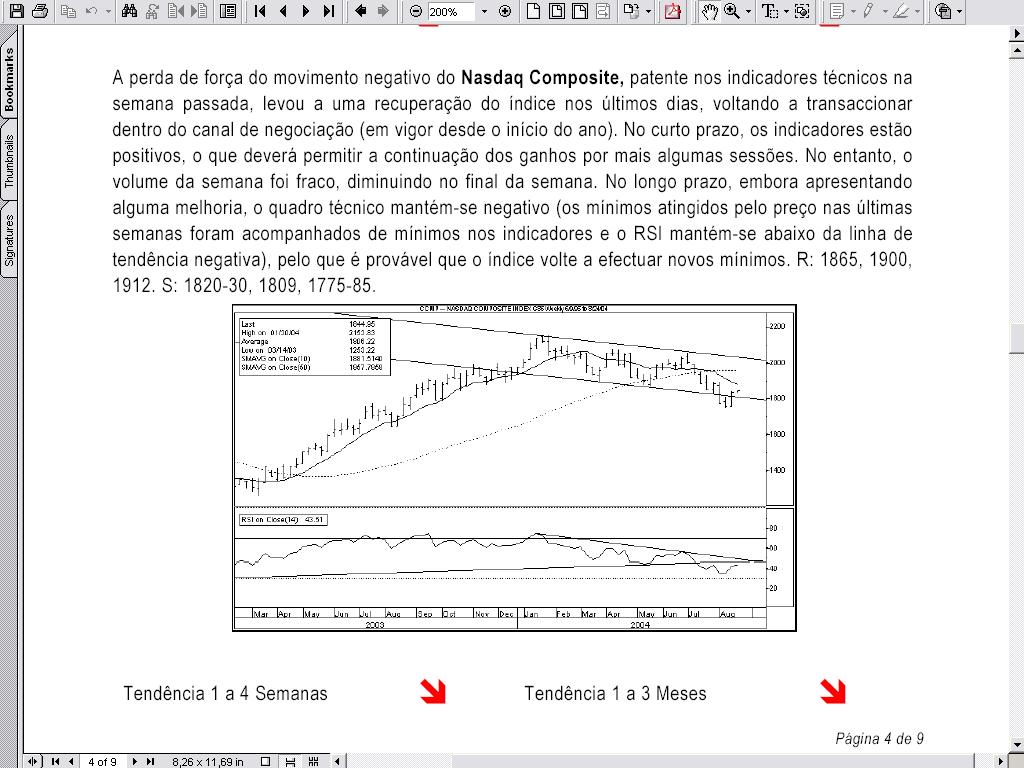Click the Save floppy disk icon
1024x768 pixels.
(x=16, y=10)
